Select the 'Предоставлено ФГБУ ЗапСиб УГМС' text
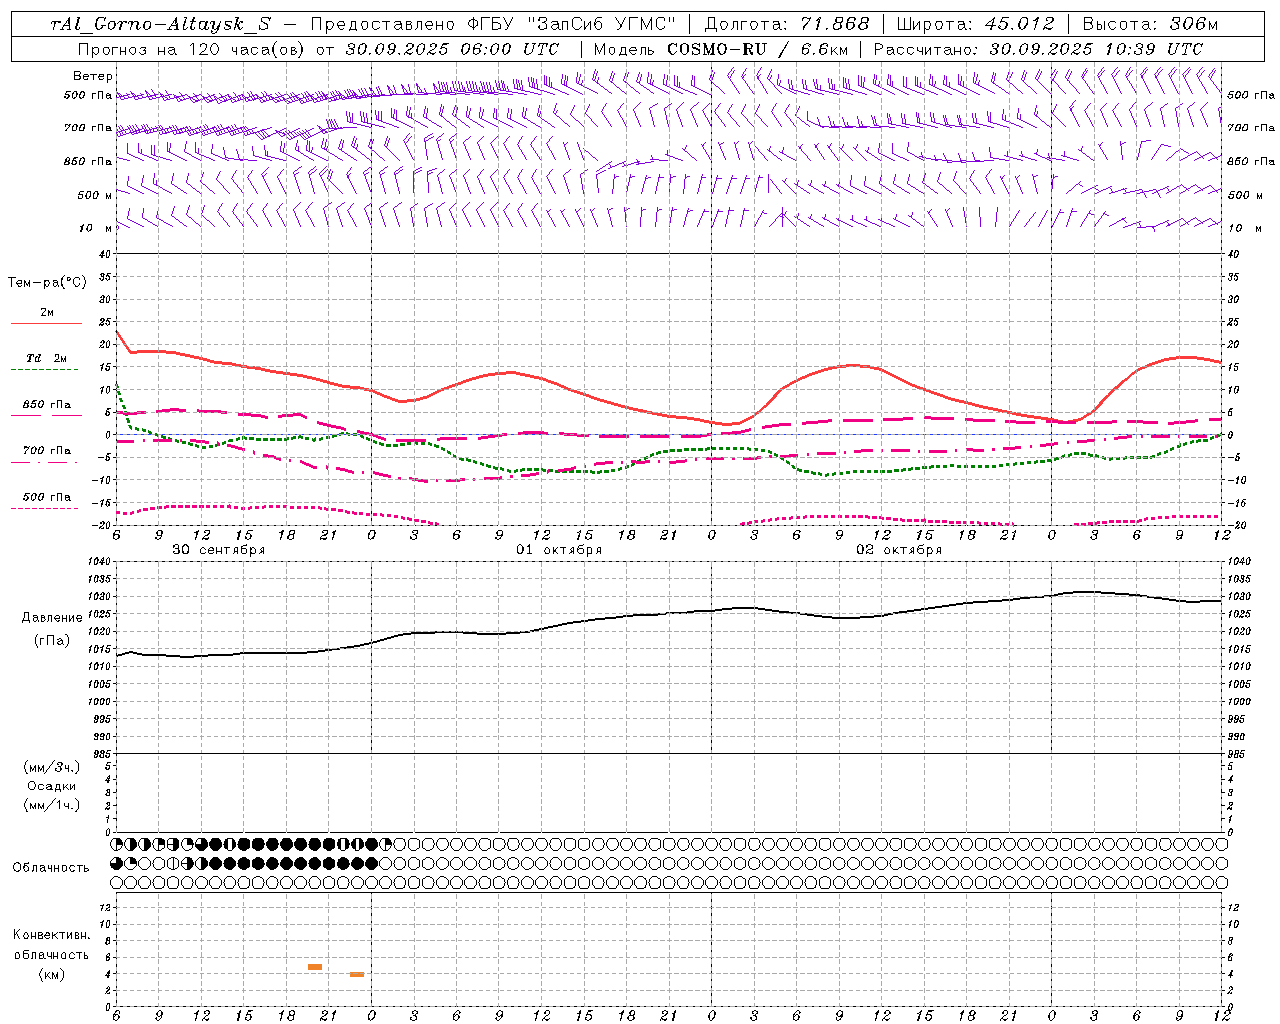 494,24
